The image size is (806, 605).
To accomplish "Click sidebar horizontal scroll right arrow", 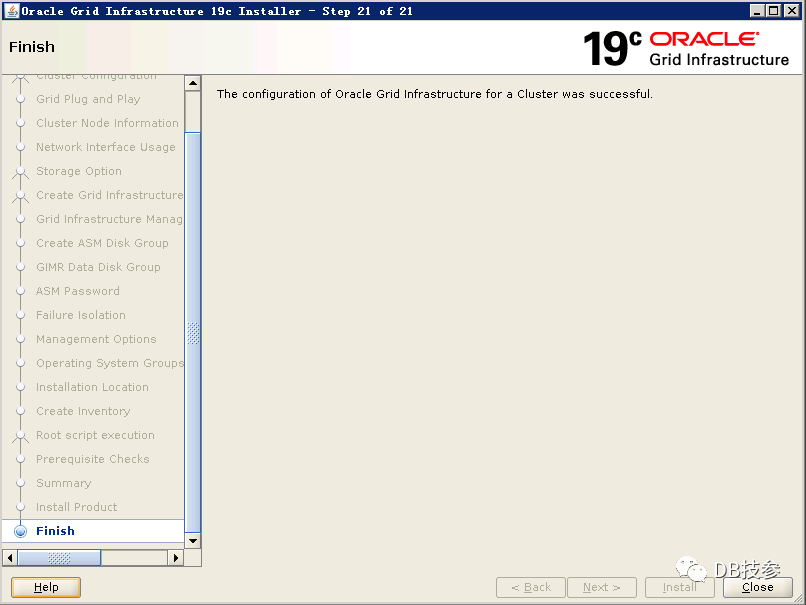I will click(x=176, y=558).
